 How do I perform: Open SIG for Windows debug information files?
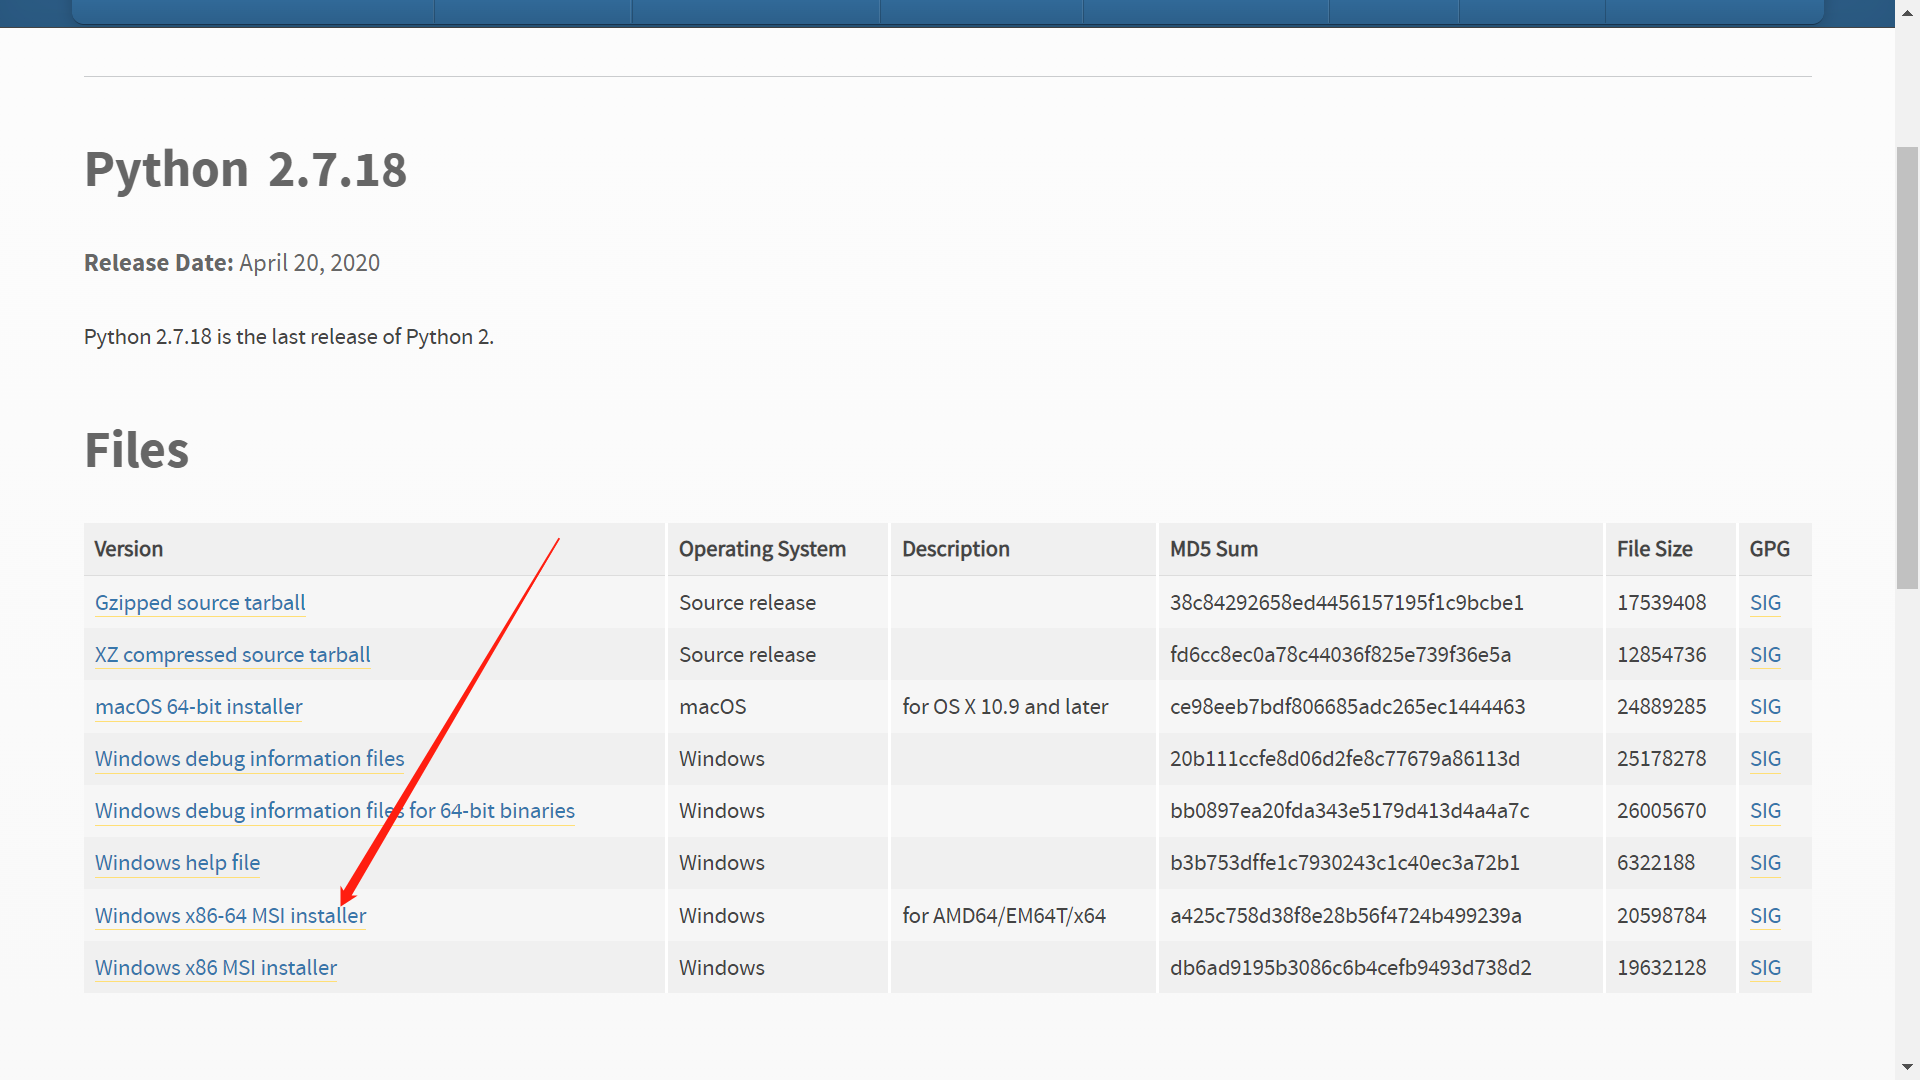1765,759
